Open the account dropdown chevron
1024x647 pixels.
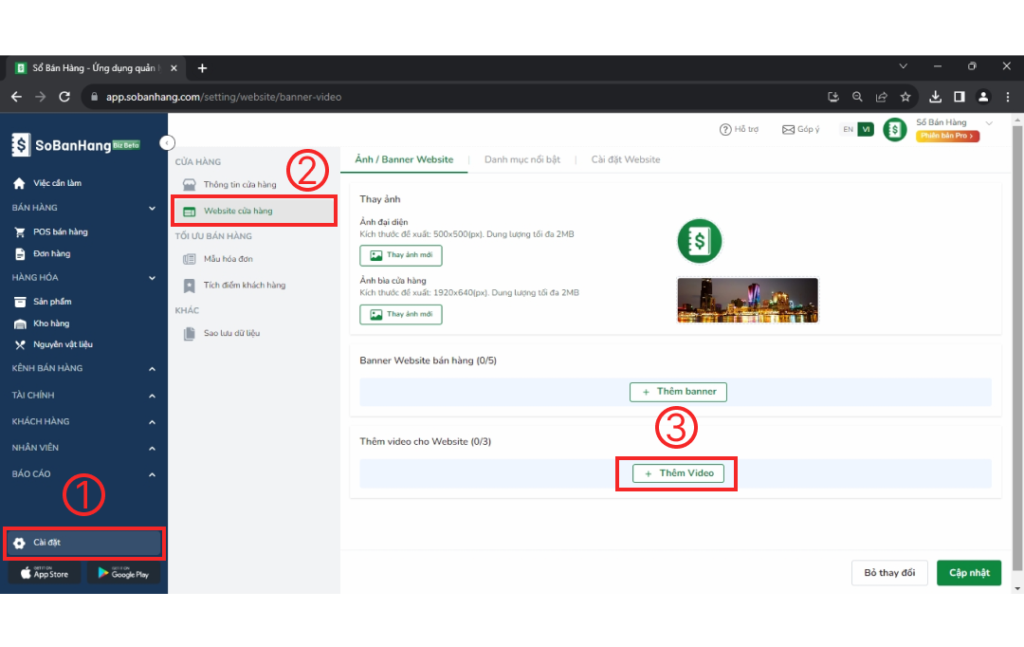(x=989, y=123)
